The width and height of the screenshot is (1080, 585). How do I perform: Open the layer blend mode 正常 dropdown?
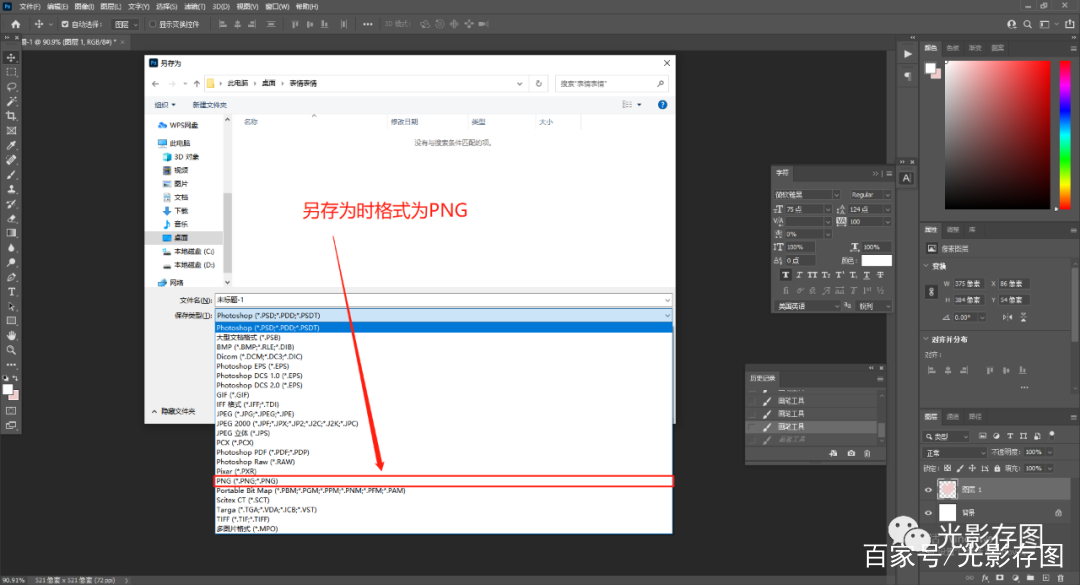[x=955, y=453]
